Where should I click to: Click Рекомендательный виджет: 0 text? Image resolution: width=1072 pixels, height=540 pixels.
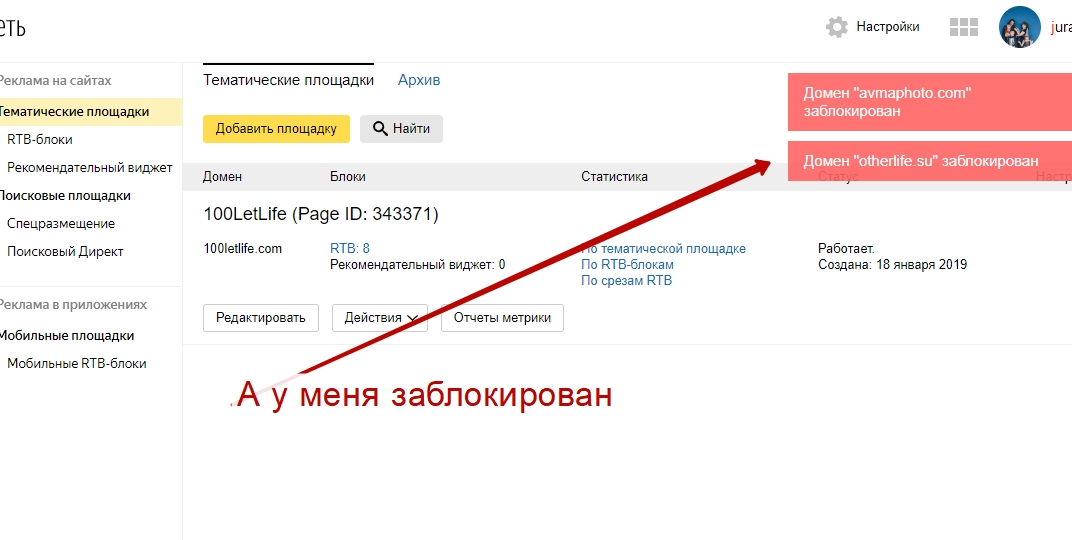[418, 265]
